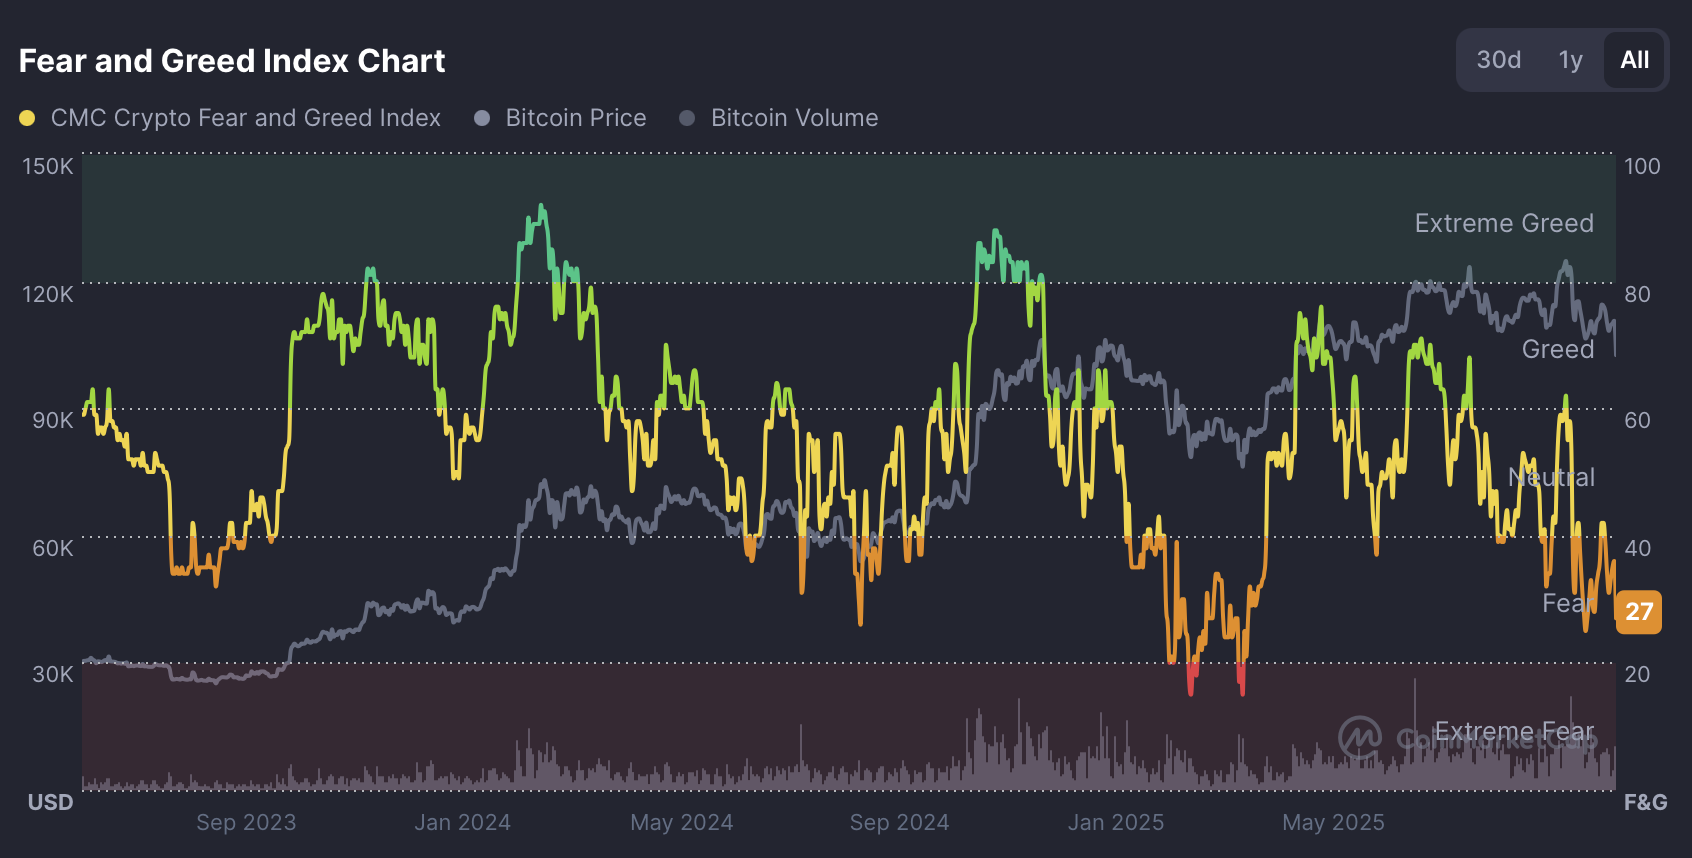Click the Extreme Greed zone label
Screen dimensions: 1692x858
tap(1503, 223)
